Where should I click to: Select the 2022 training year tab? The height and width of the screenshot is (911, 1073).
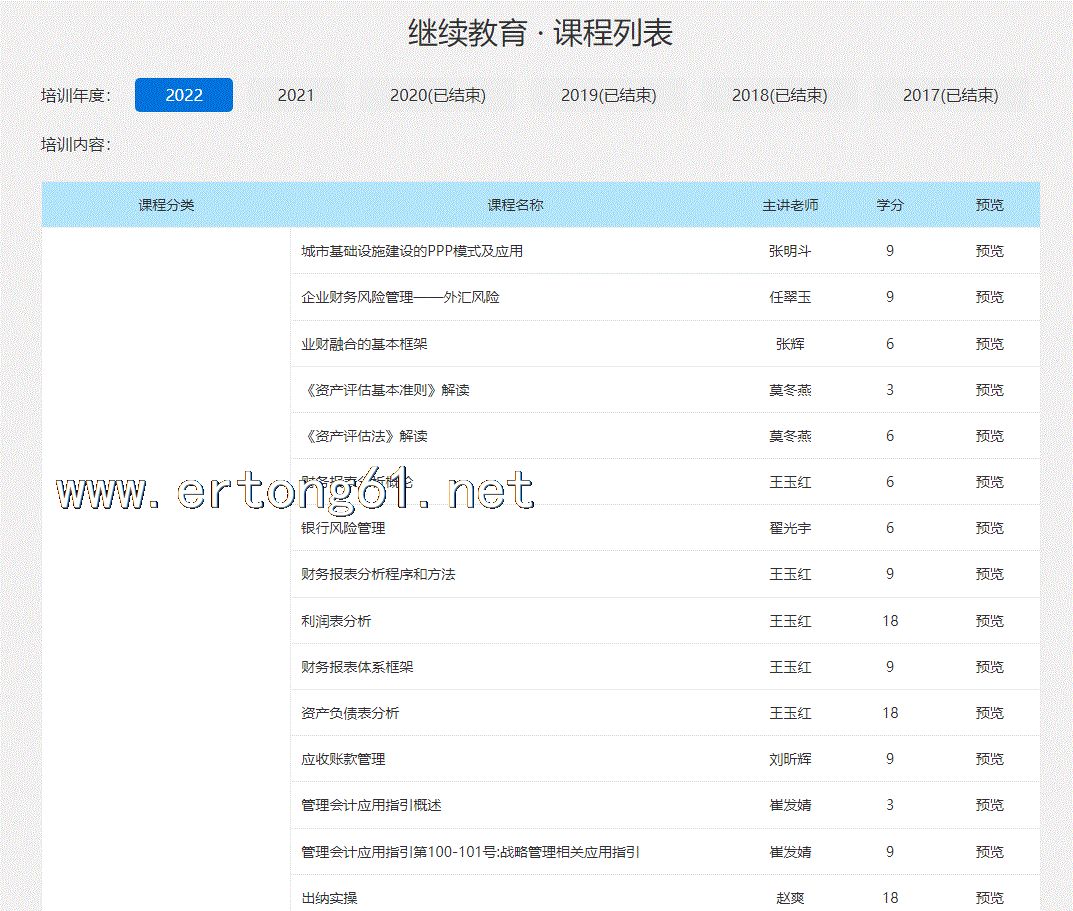184,95
